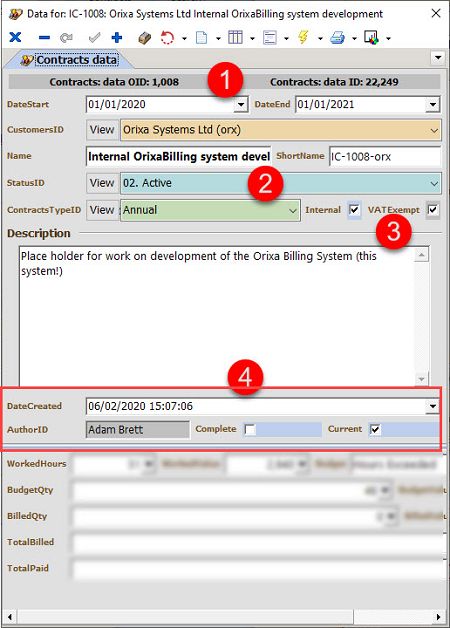Click the TotalPaid field
The width and height of the screenshot is (450, 628).
[x=259, y=569]
